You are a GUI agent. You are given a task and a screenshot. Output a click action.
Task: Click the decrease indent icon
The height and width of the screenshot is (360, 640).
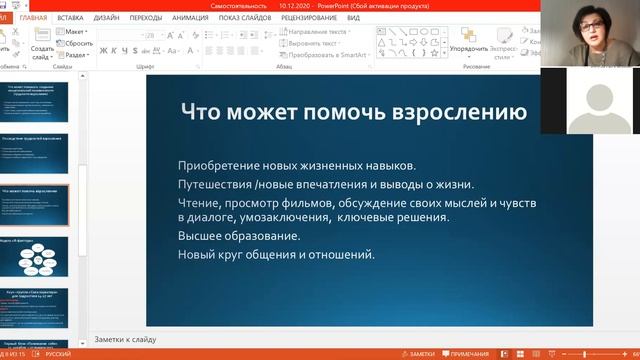(243, 36)
